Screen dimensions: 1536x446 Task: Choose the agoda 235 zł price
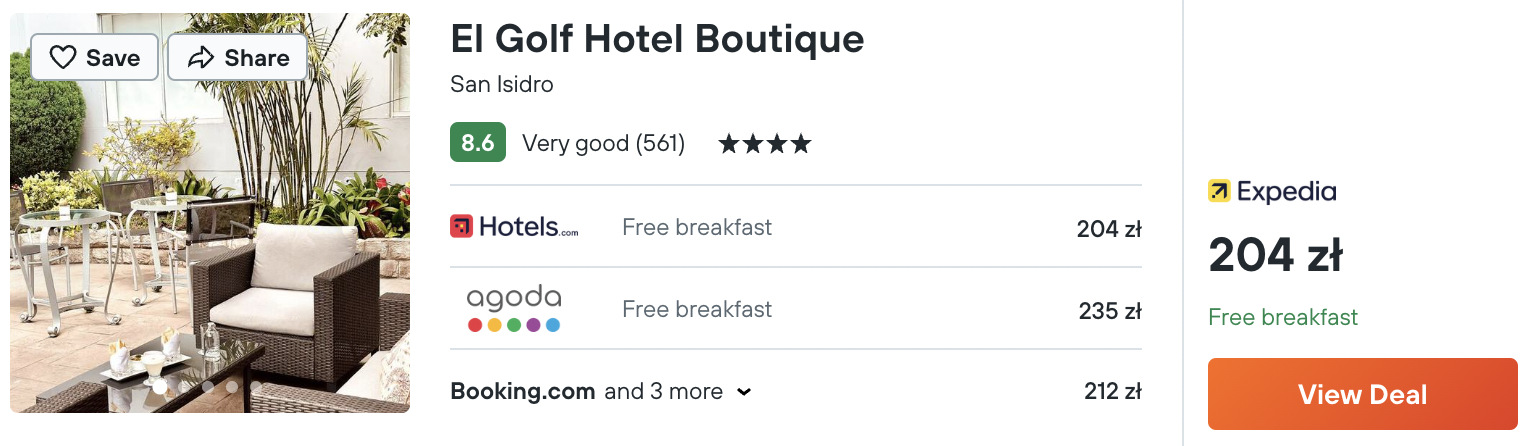click(x=1110, y=311)
